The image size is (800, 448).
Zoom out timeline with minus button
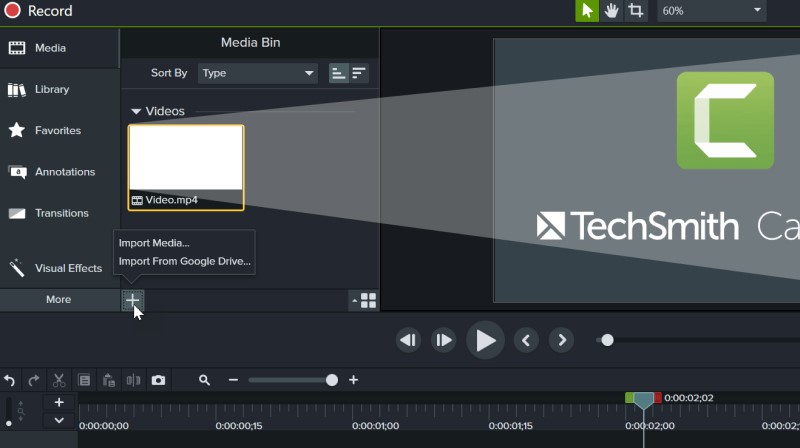pos(233,380)
